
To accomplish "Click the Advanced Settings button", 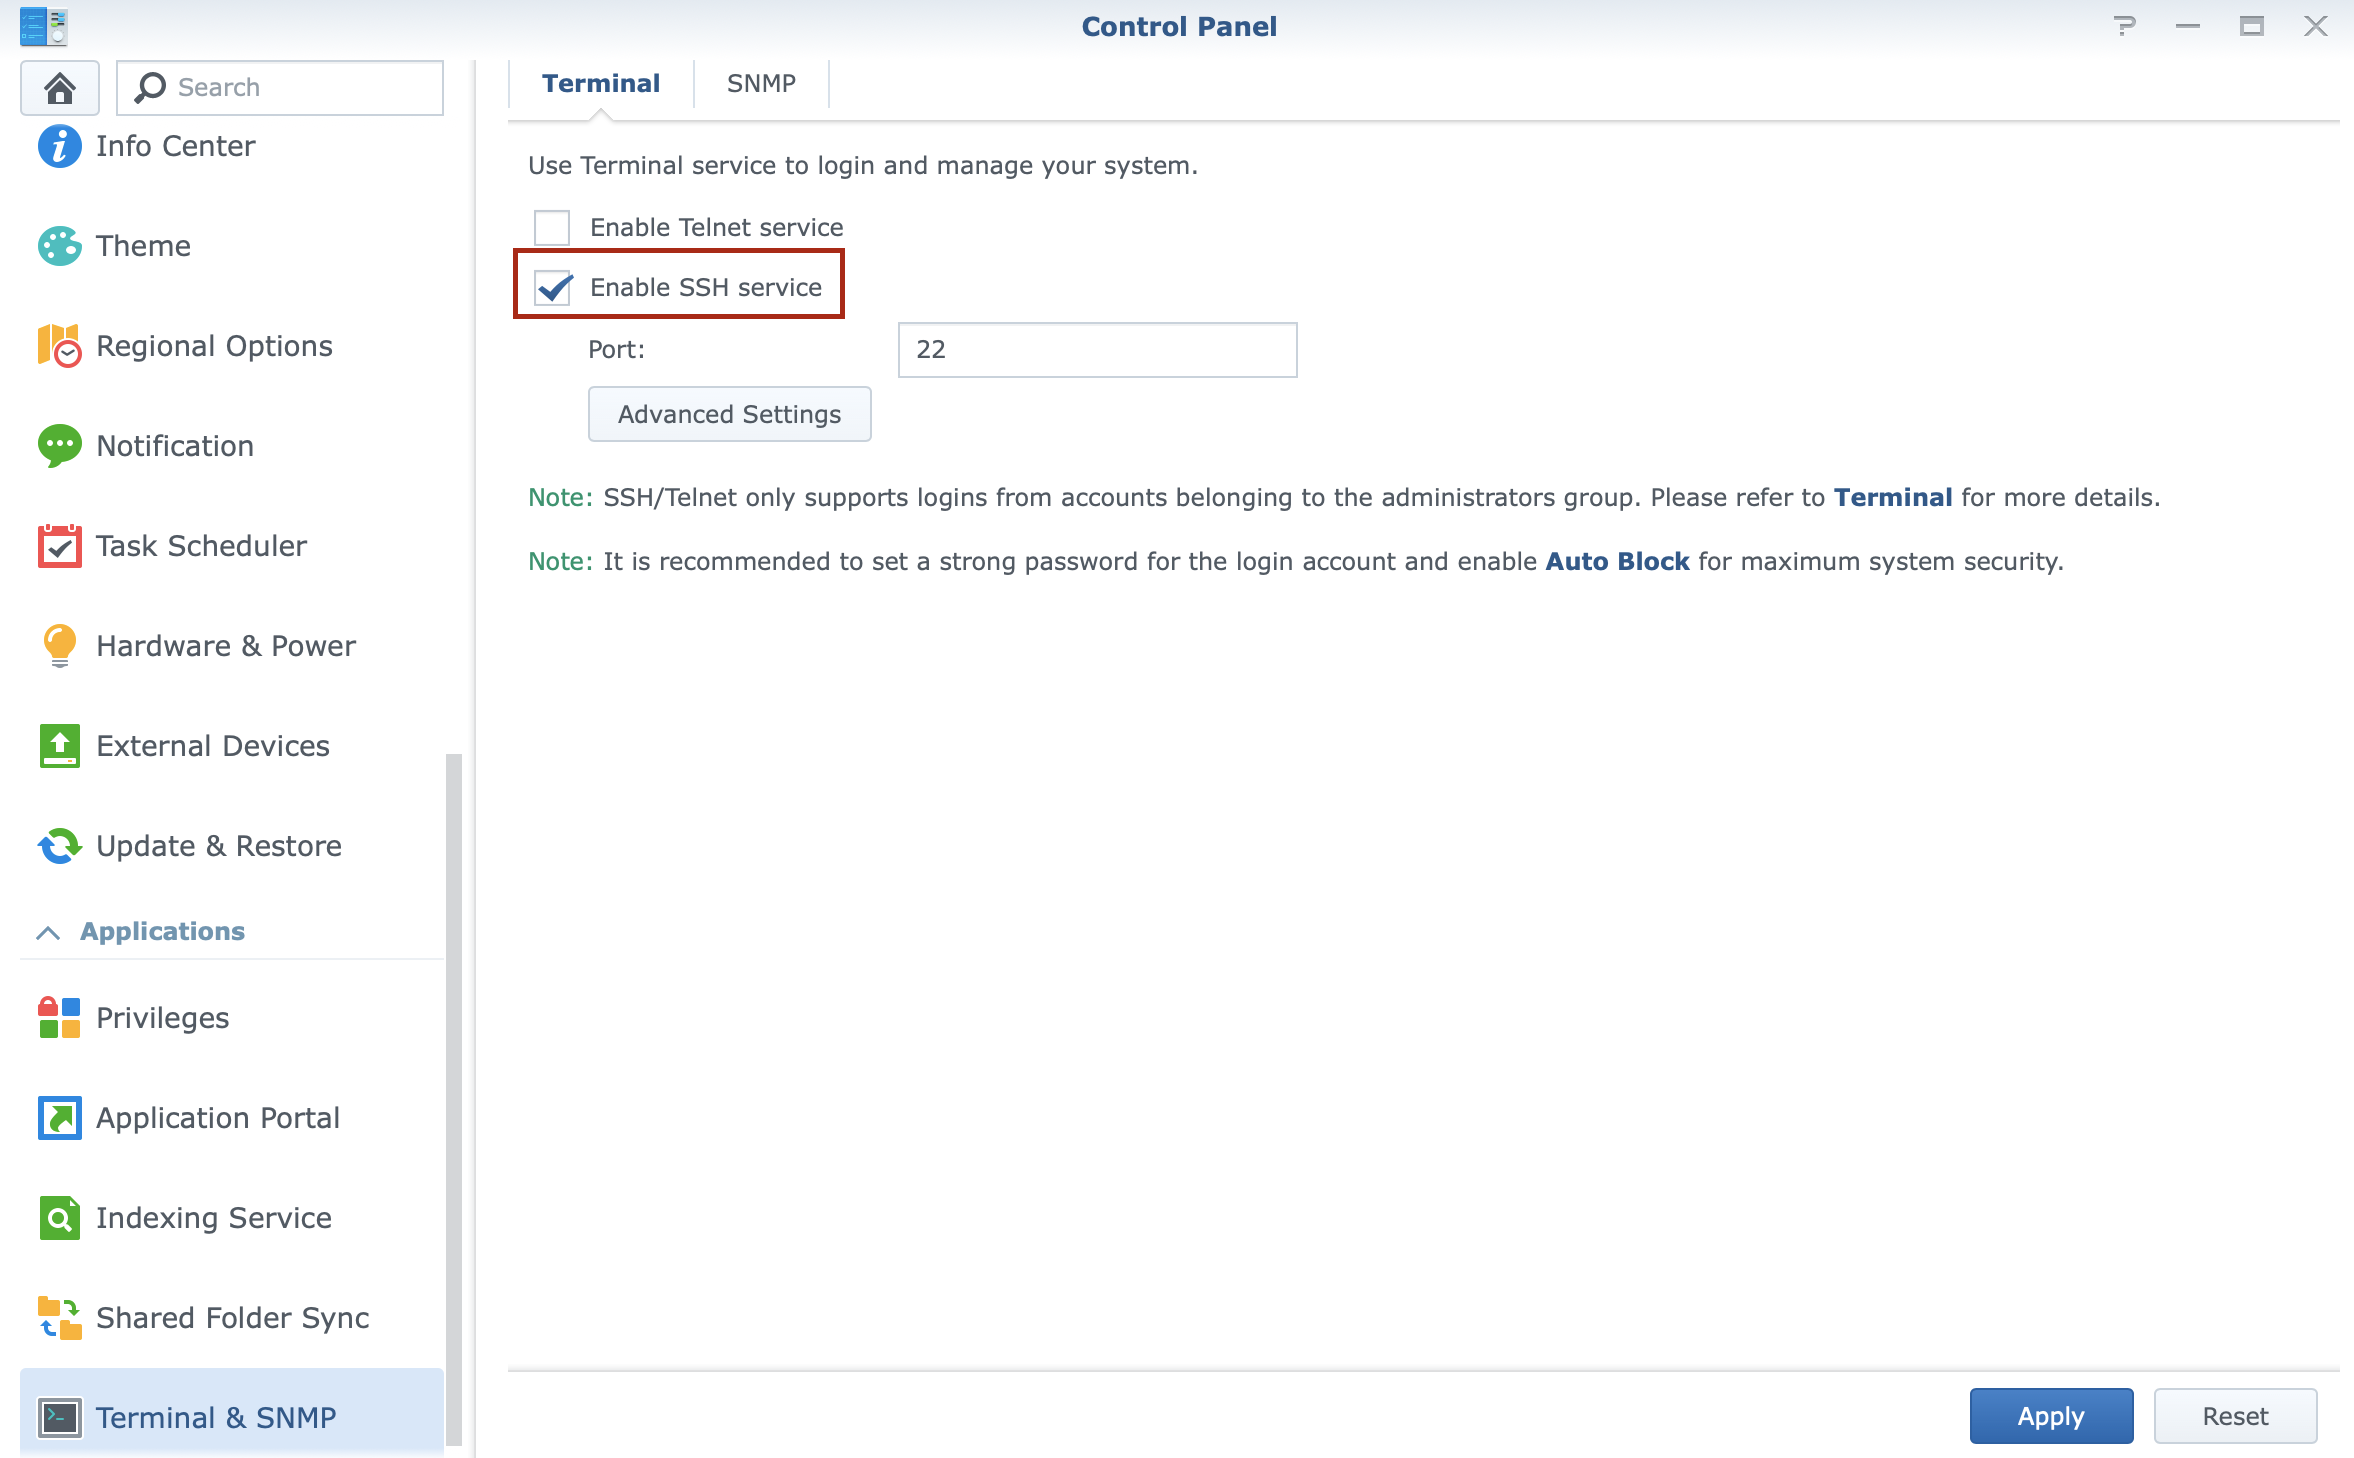I will [729, 414].
